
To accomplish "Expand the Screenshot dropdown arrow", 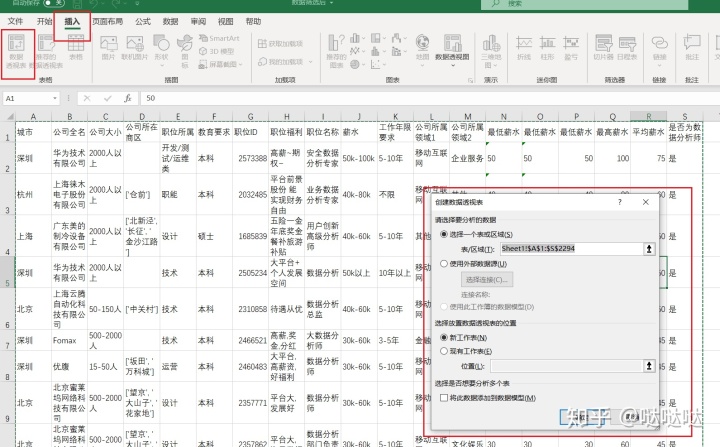I will click(x=240, y=65).
